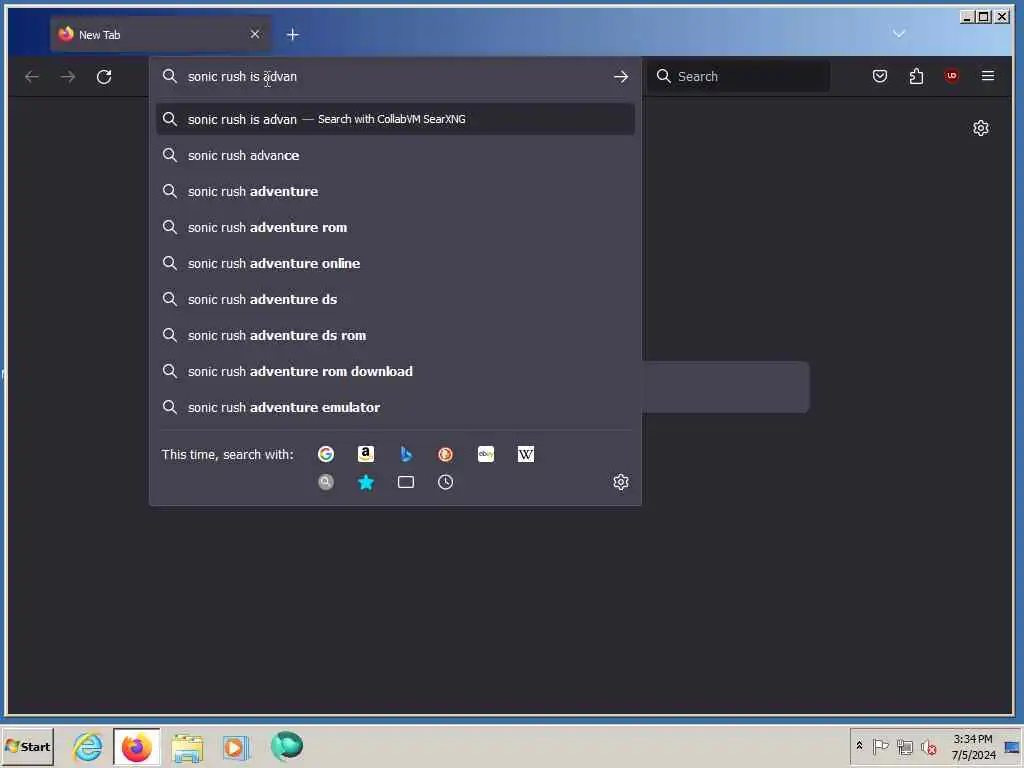Viewport: 1024px width, 768px height.
Task: Select the gray magnifier search engine icon
Action: (325, 482)
